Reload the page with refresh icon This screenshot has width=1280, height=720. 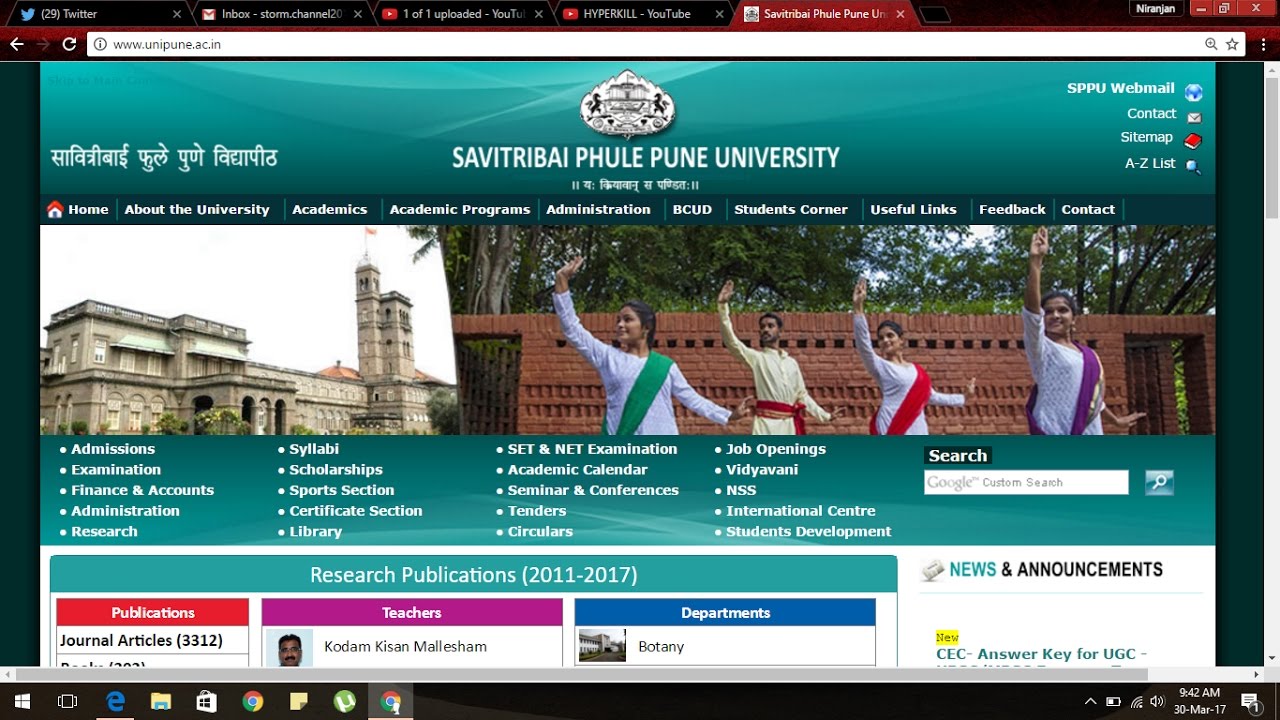[x=69, y=44]
